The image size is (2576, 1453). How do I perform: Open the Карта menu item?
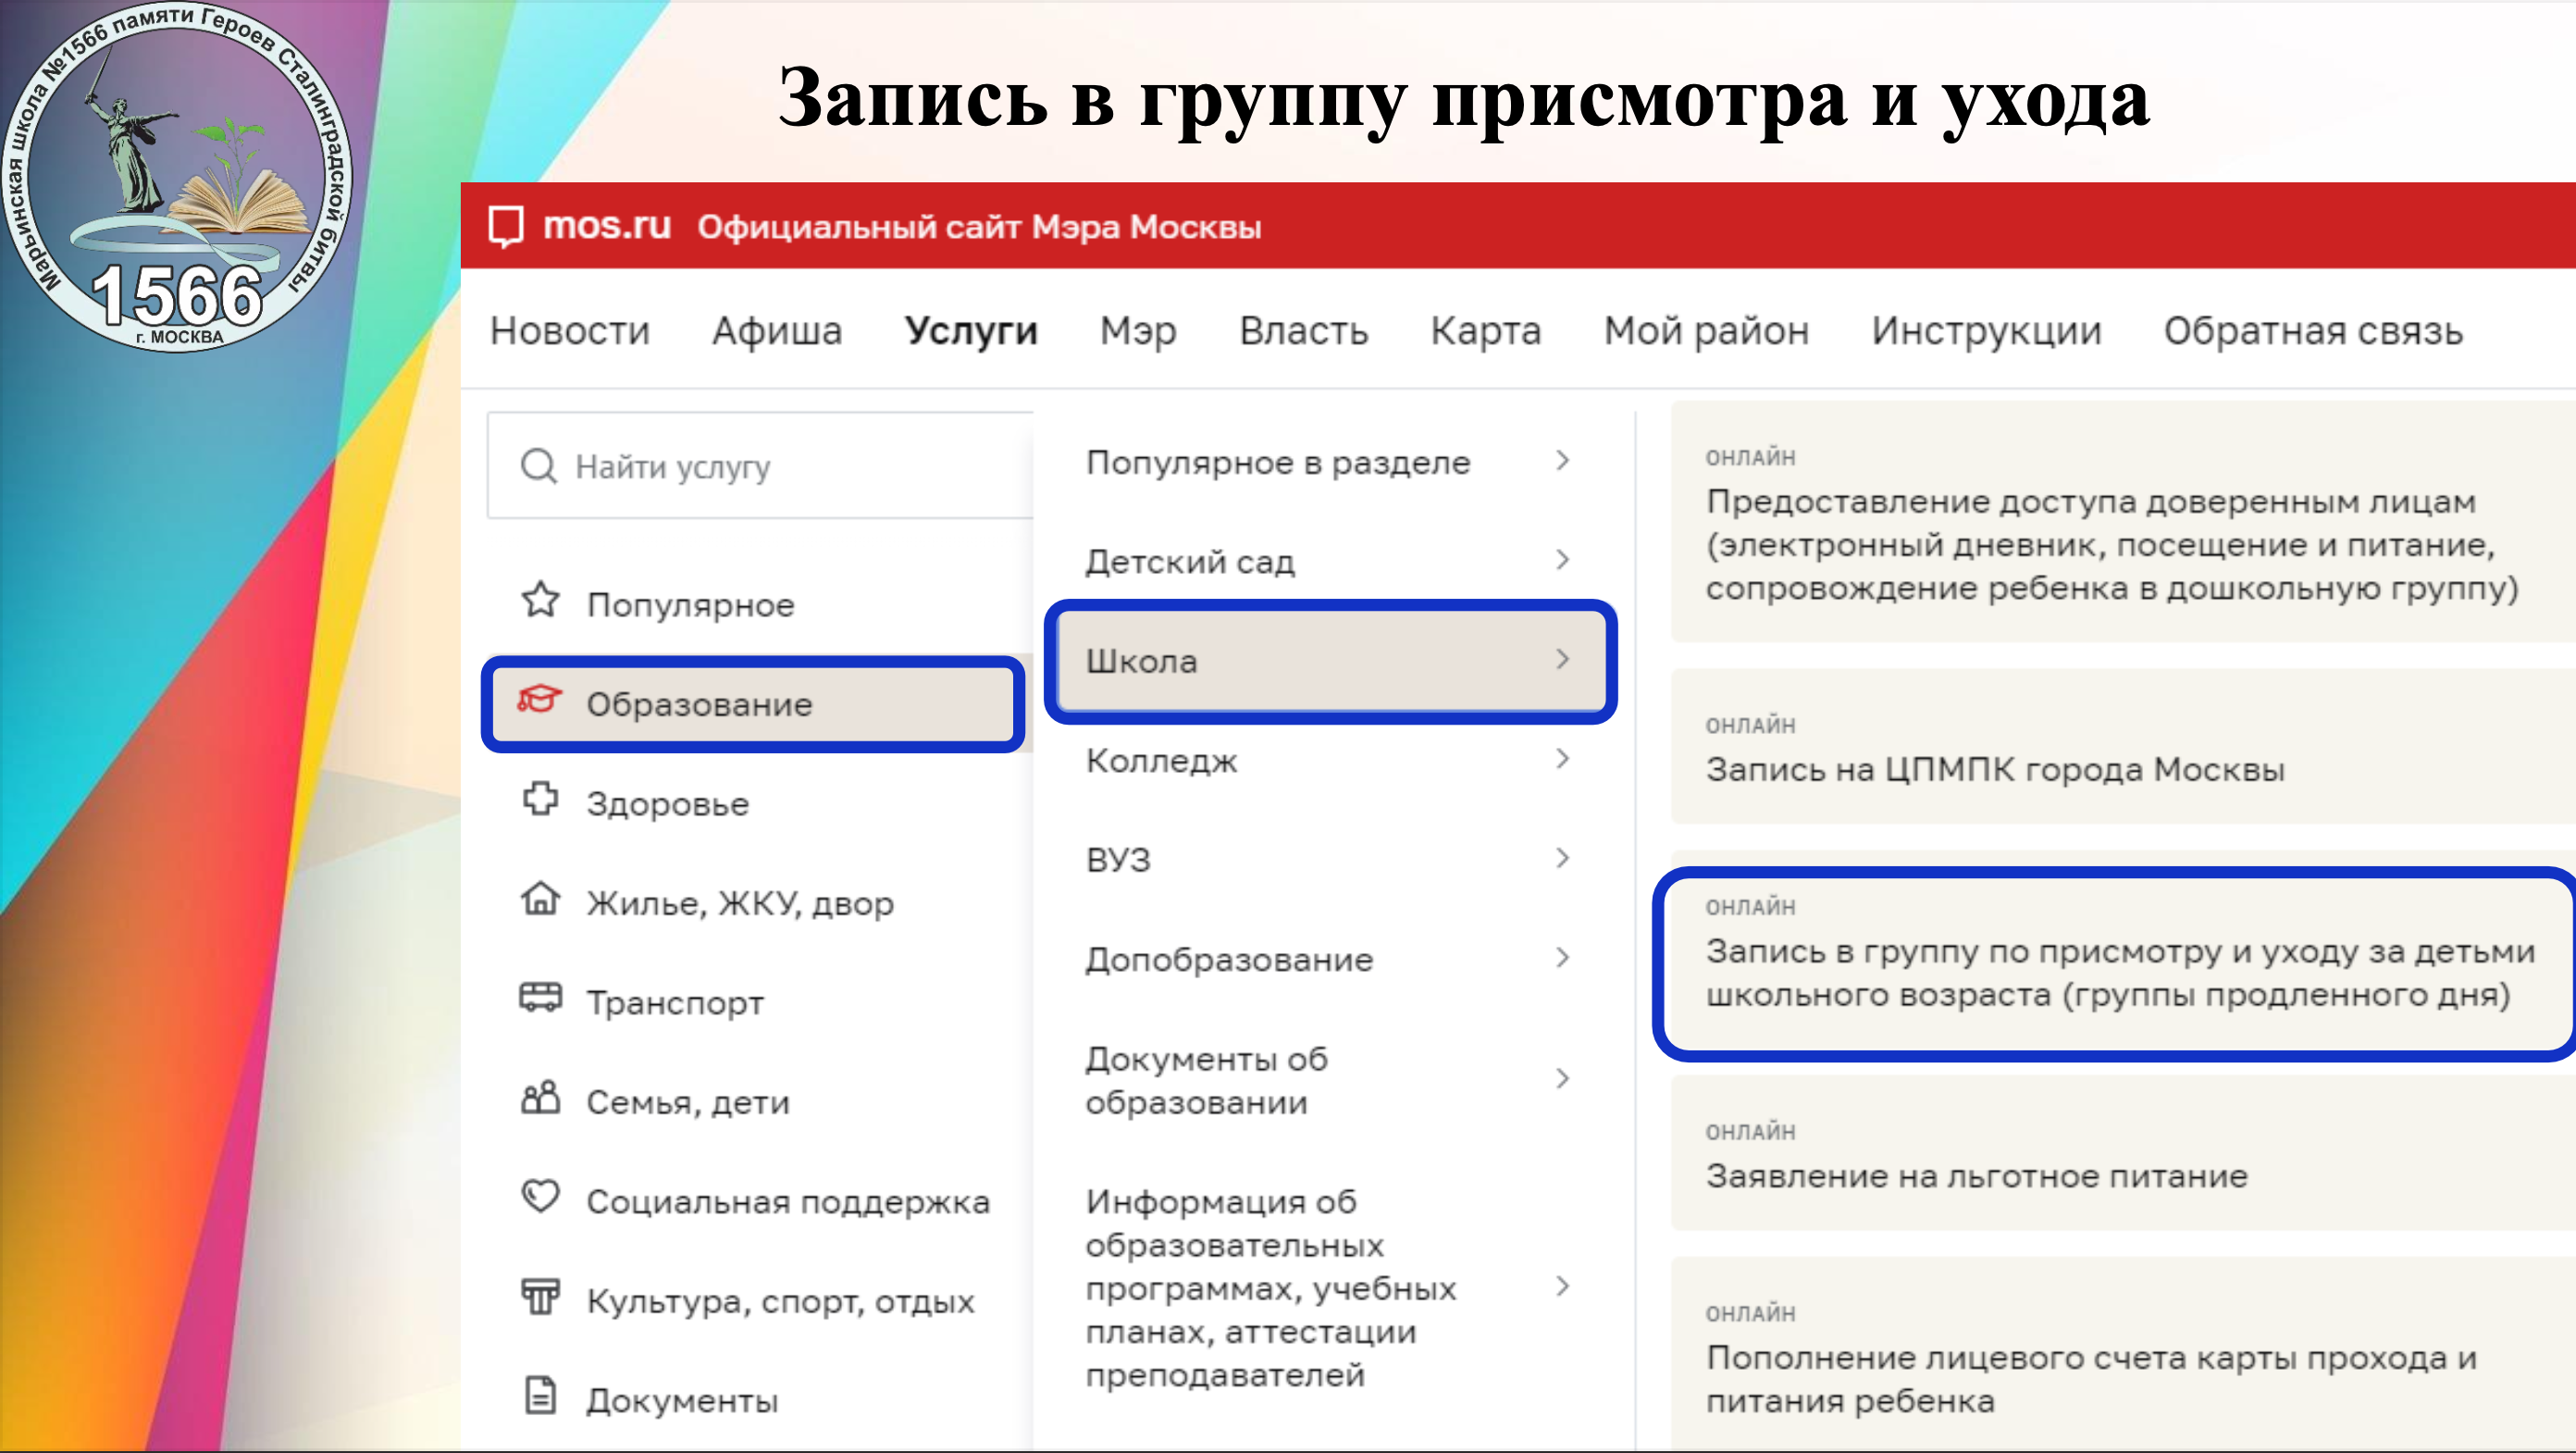1485,331
